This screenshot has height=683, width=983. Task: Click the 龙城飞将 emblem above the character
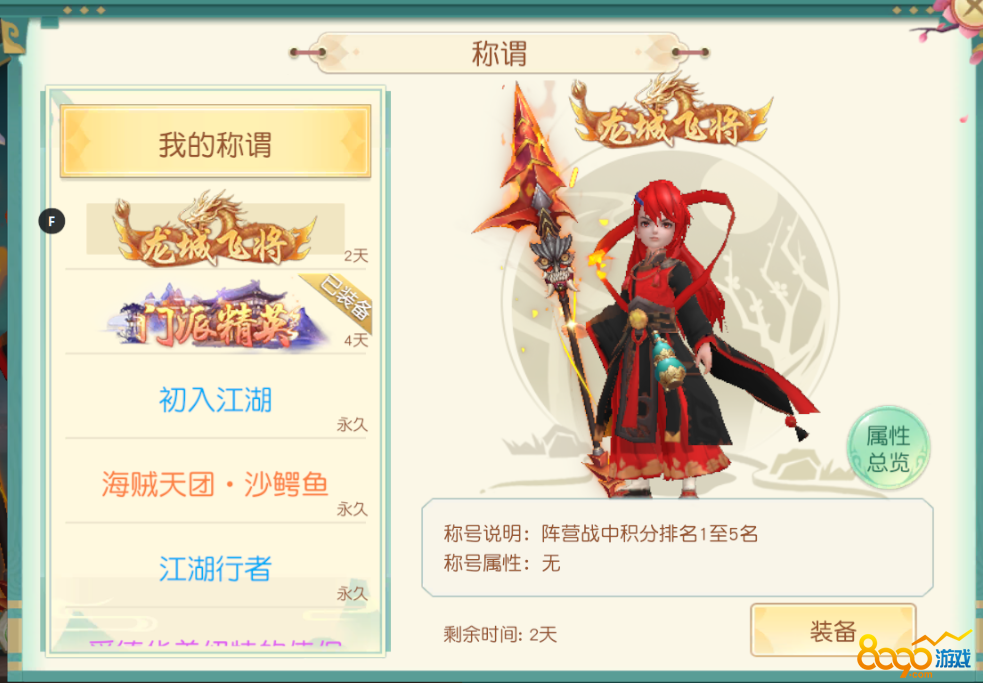[671, 113]
